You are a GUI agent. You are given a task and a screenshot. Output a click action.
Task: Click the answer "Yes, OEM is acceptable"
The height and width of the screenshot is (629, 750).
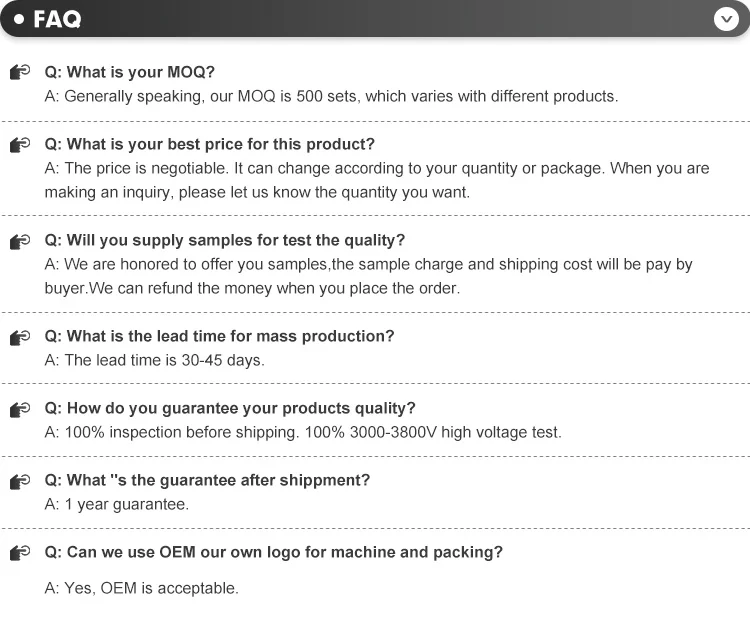click(142, 588)
